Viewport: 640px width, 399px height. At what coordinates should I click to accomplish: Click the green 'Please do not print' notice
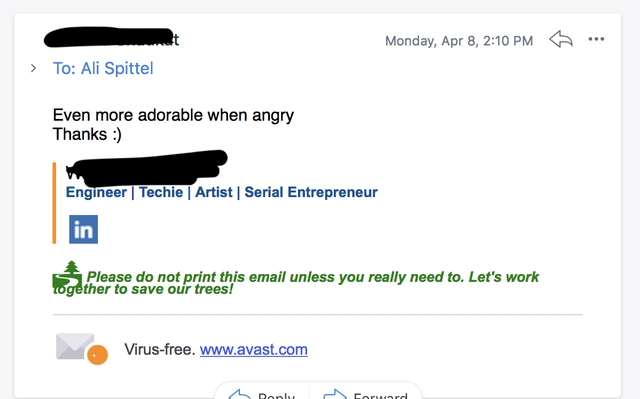click(296, 283)
